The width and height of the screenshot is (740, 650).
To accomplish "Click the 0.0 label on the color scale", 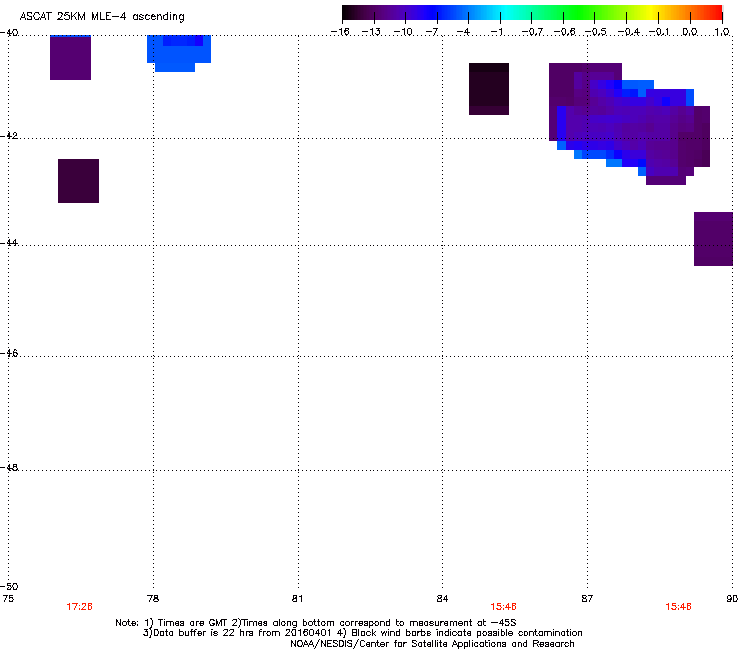I will (x=690, y=32).
